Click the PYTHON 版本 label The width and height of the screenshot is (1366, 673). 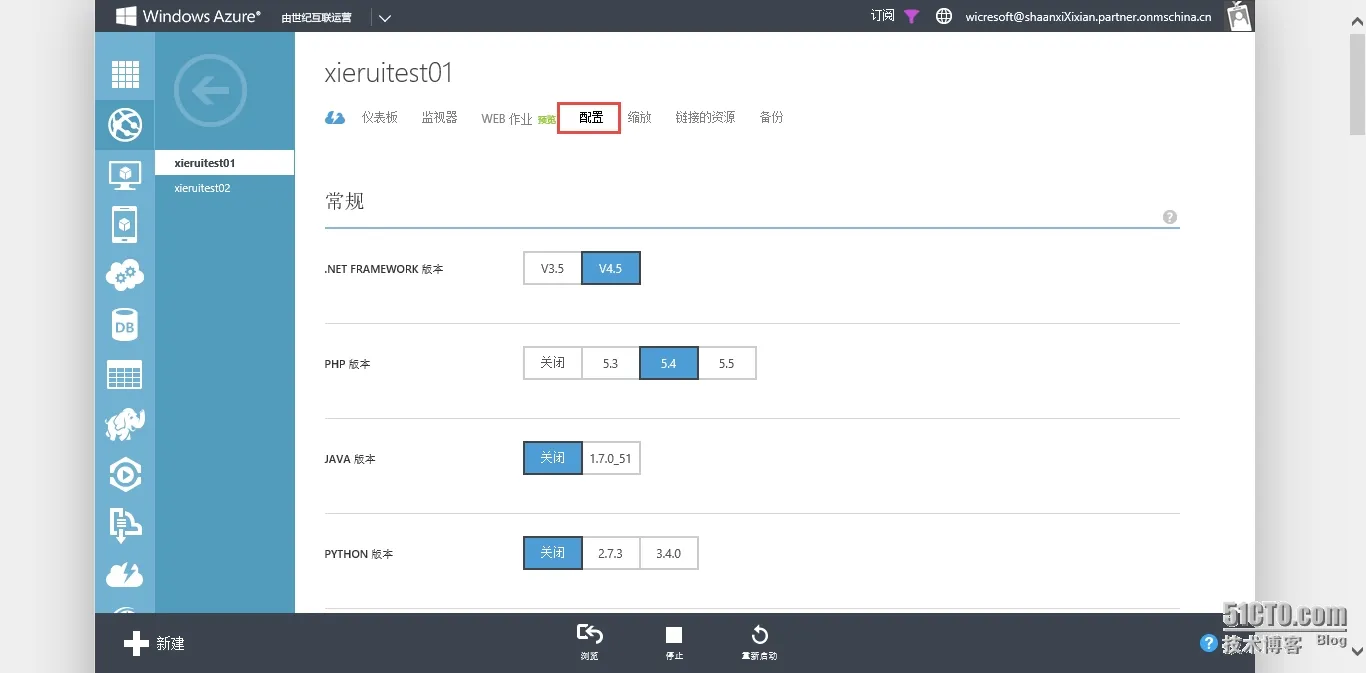coord(359,555)
